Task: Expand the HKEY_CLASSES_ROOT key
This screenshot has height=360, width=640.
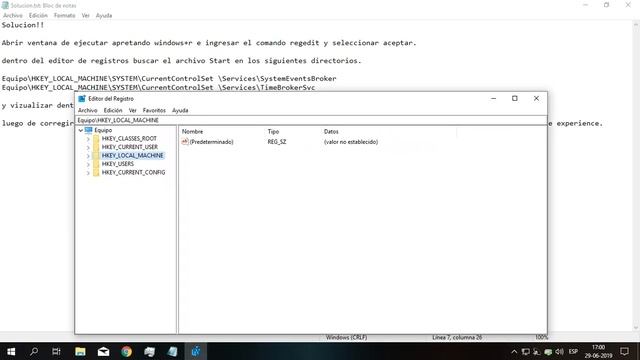Action: 88,139
